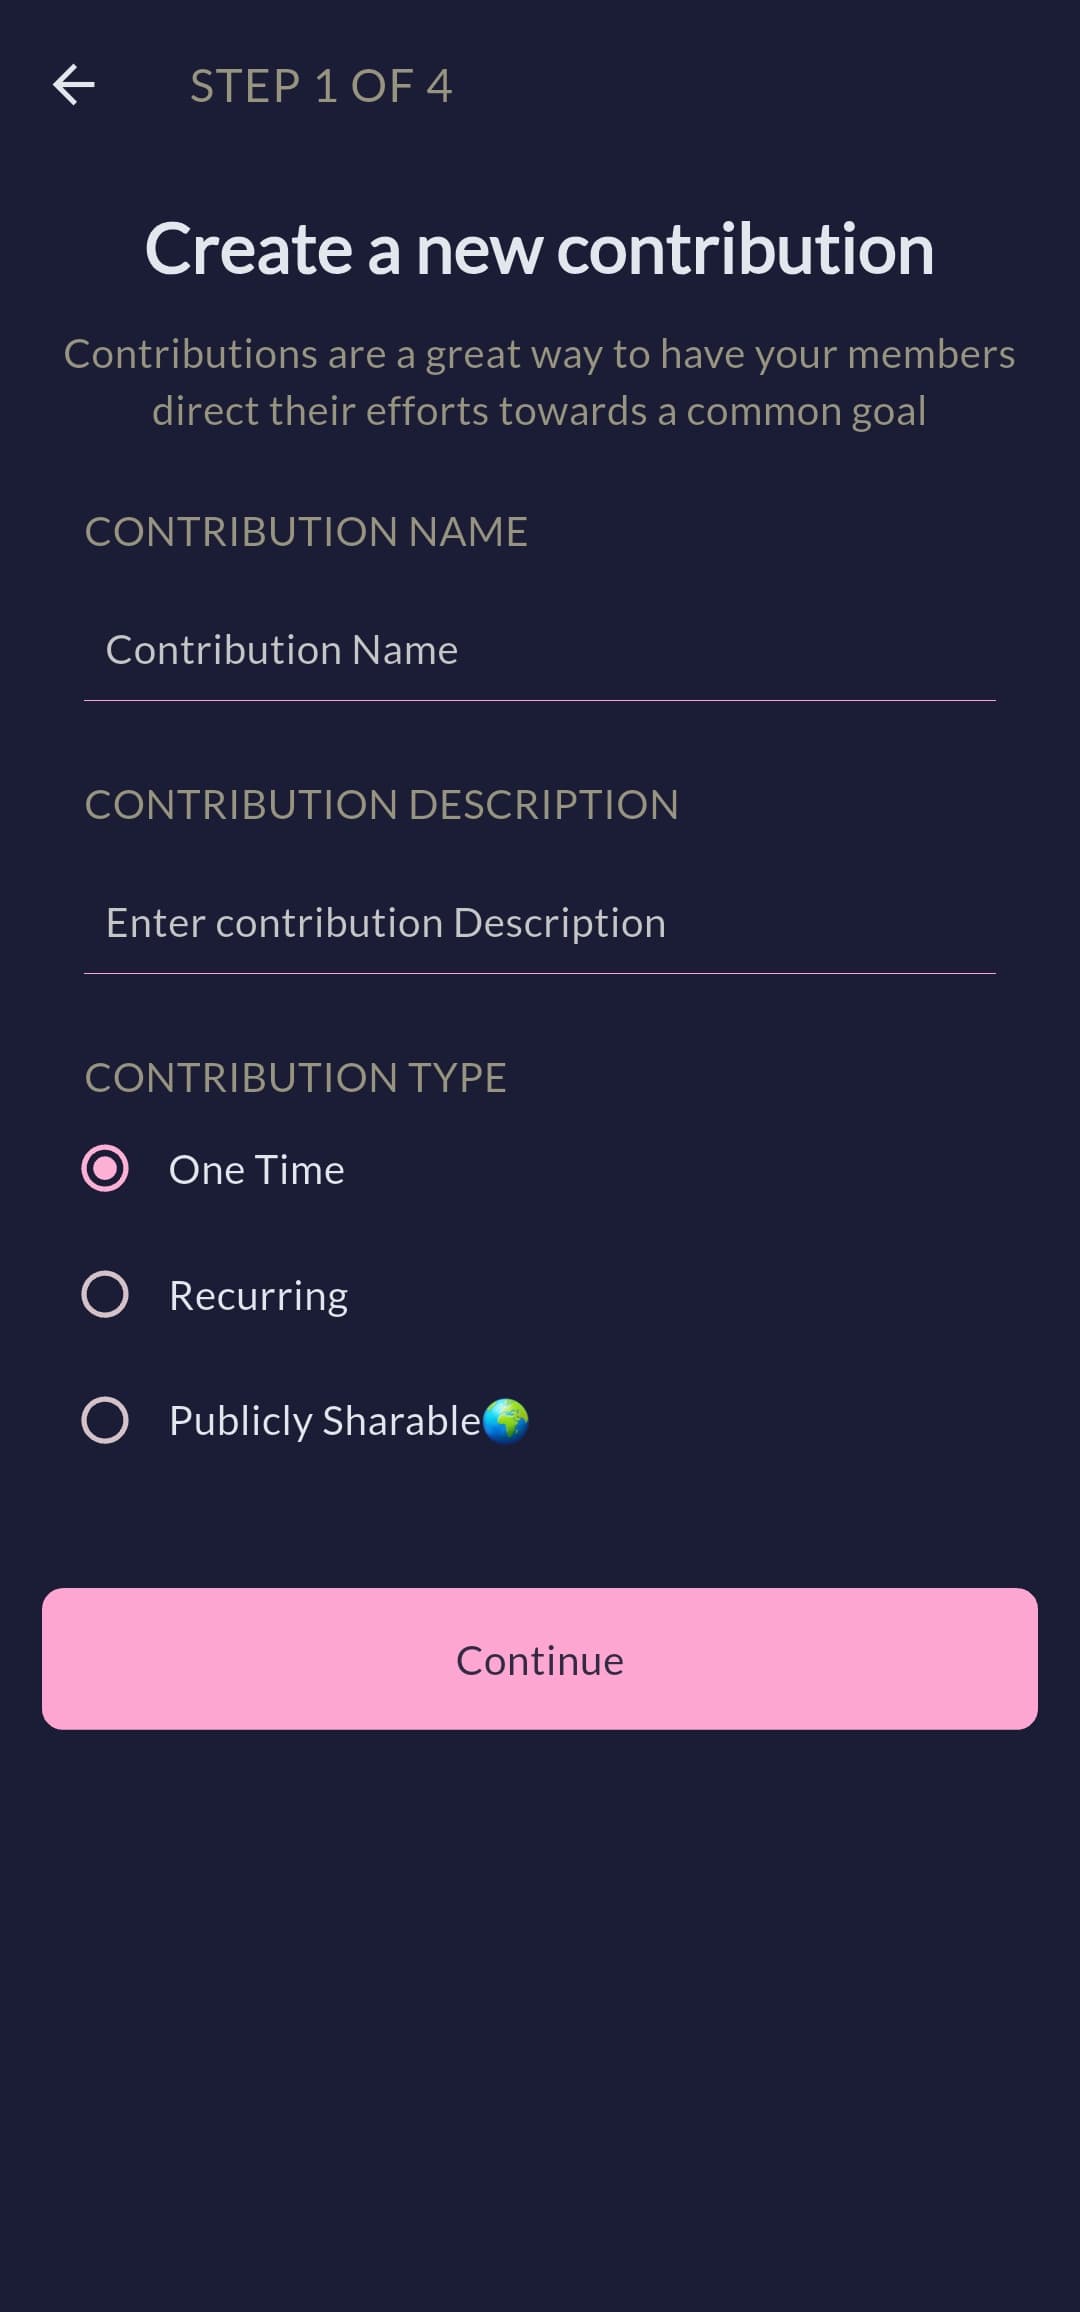The height and width of the screenshot is (2312, 1080).
Task: Click the CONTRIBUTION TYPE section label
Action: [296, 1078]
